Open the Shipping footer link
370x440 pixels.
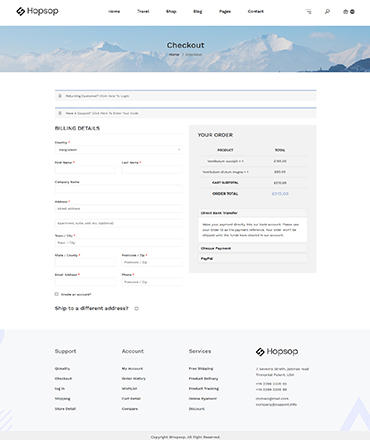63,399
